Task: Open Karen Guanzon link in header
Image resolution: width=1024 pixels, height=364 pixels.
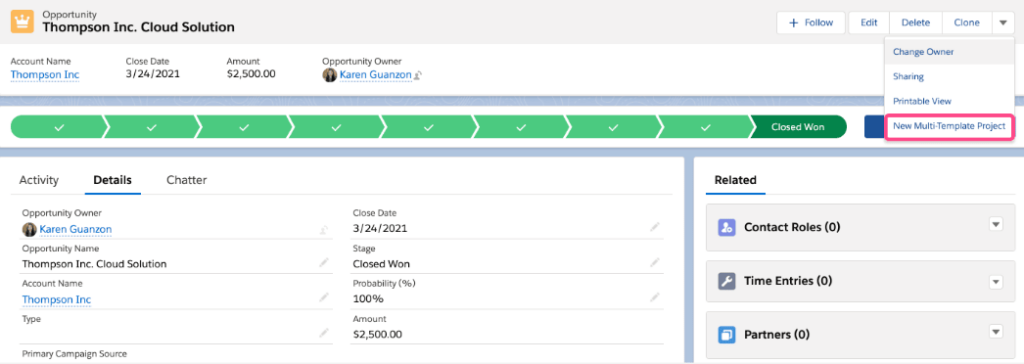Action: [376, 74]
